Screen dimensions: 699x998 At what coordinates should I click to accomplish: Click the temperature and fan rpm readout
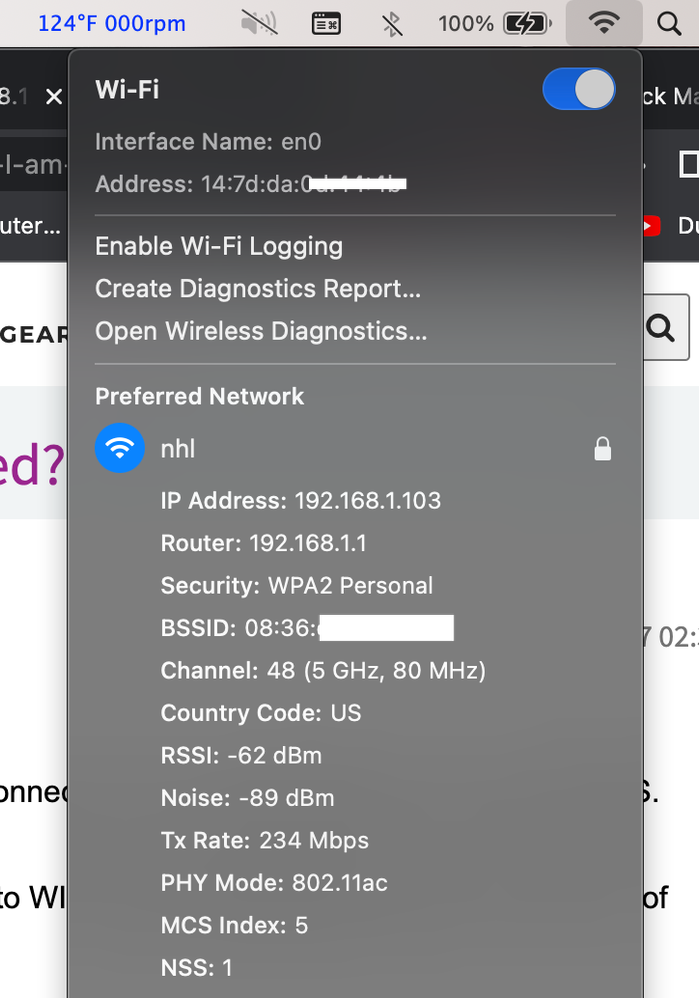tap(112, 23)
